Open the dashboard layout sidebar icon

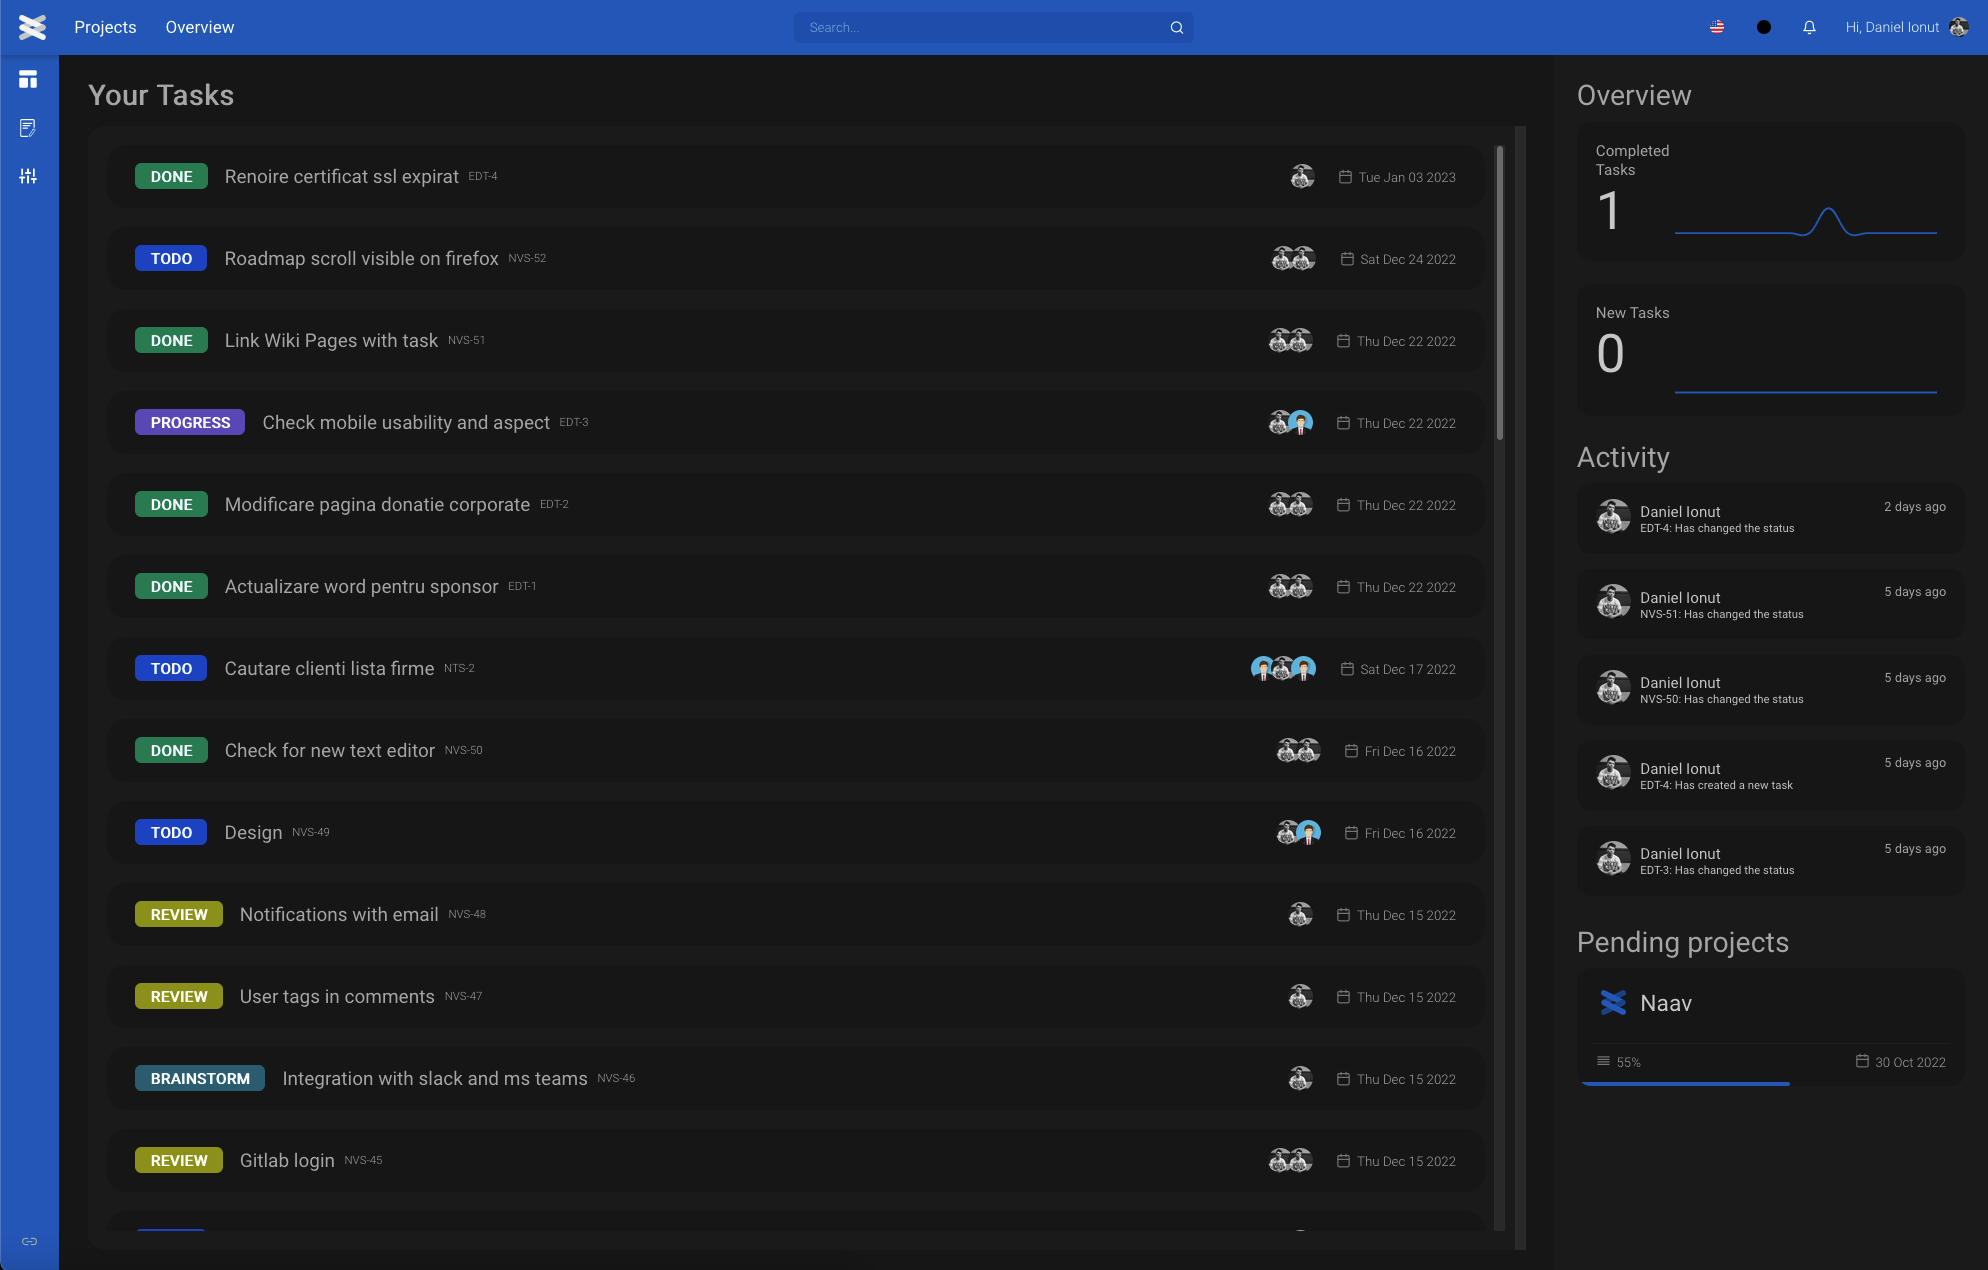pyautogui.click(x=28, y=79)
